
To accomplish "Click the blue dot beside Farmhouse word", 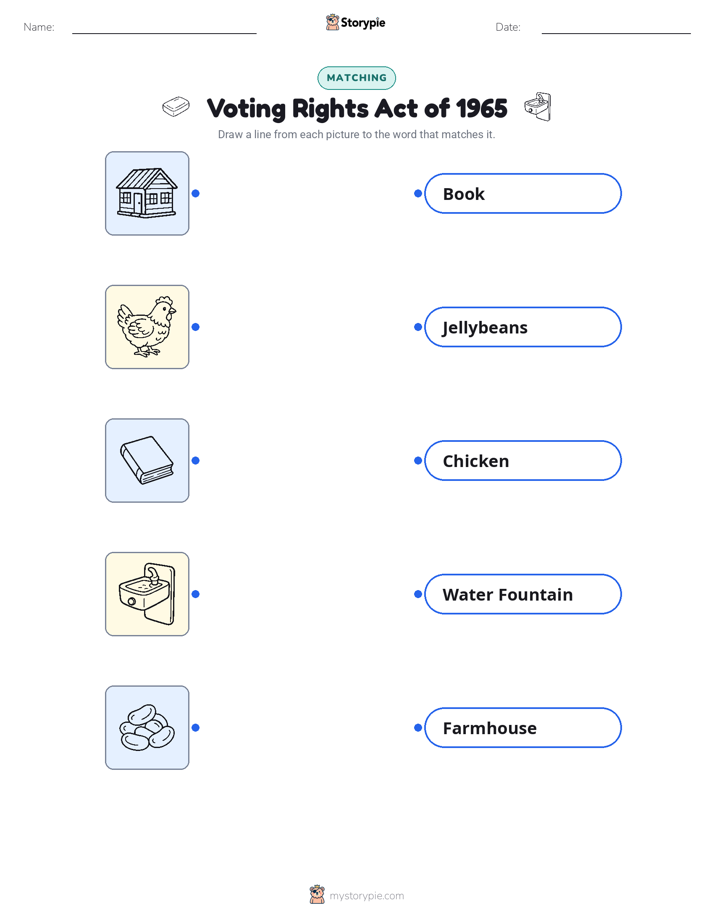I will 418,728.
